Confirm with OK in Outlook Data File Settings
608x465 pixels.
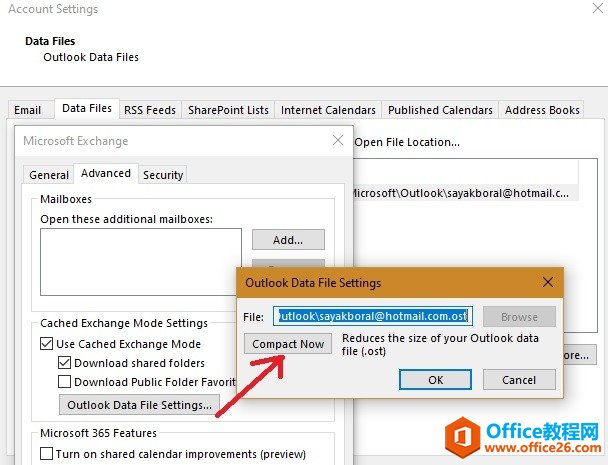[435, 380]
